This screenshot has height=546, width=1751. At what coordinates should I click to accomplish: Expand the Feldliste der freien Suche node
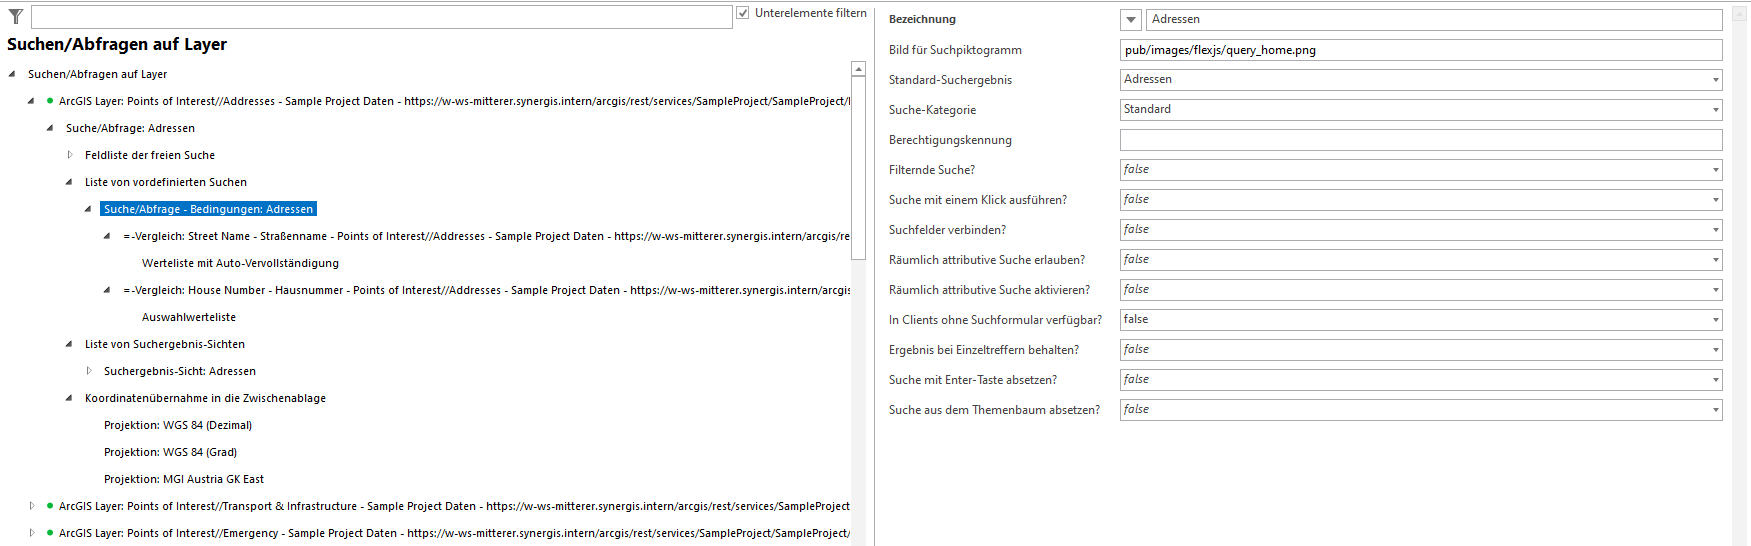point(70,155)
